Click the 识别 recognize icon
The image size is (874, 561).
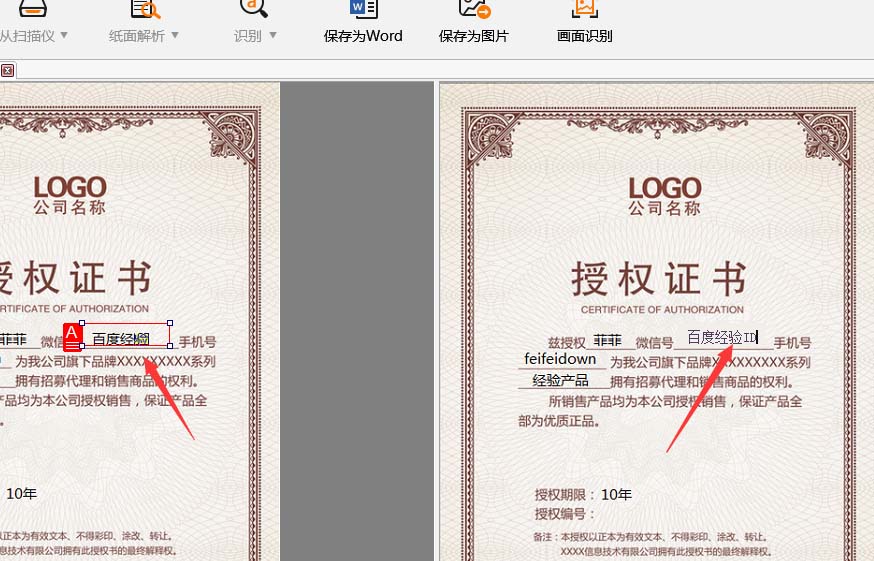(x=254, y=8)
